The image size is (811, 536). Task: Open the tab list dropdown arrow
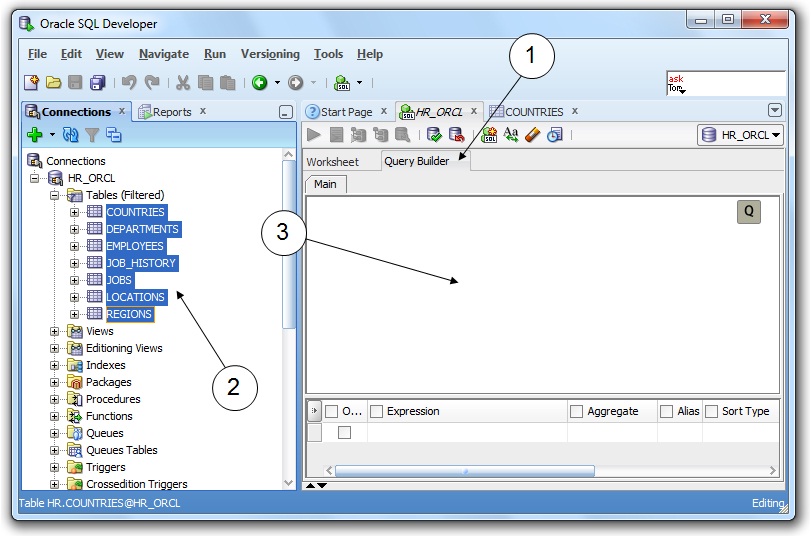point(775,110)
